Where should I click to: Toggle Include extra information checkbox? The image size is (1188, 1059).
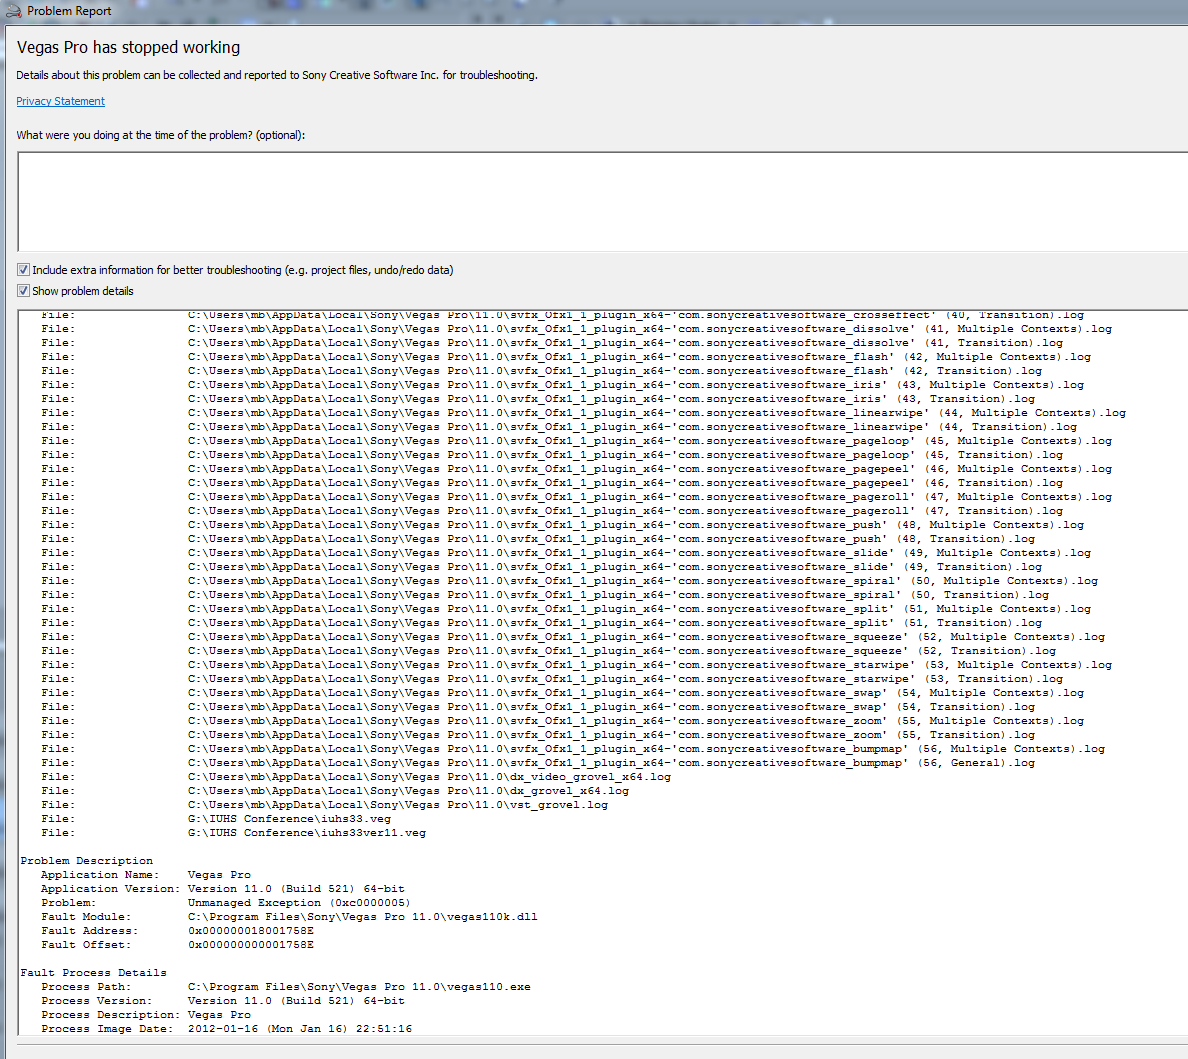[23, 270]
